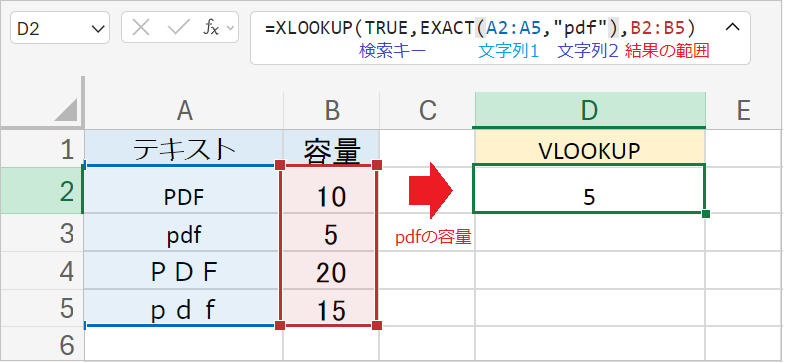The image size is (785, 363).
Task: Select row 3 header
Action: click(x=42, y=233)
